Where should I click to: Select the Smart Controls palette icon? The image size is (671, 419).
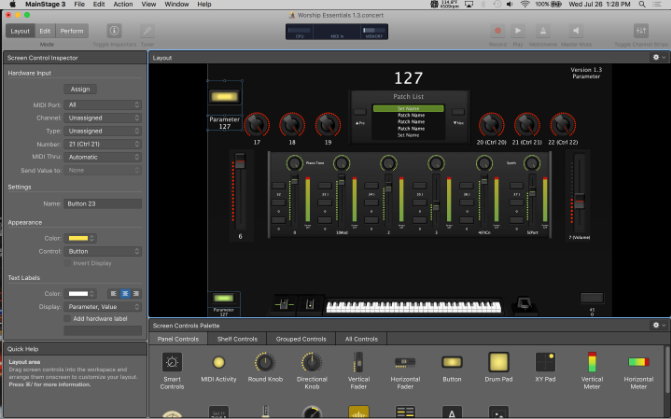coord(172,362)
